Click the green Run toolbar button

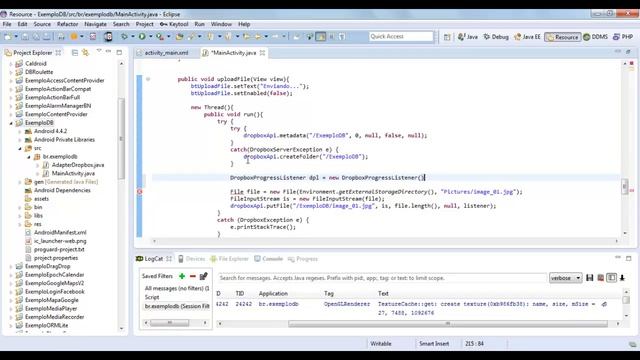[142, 37]
